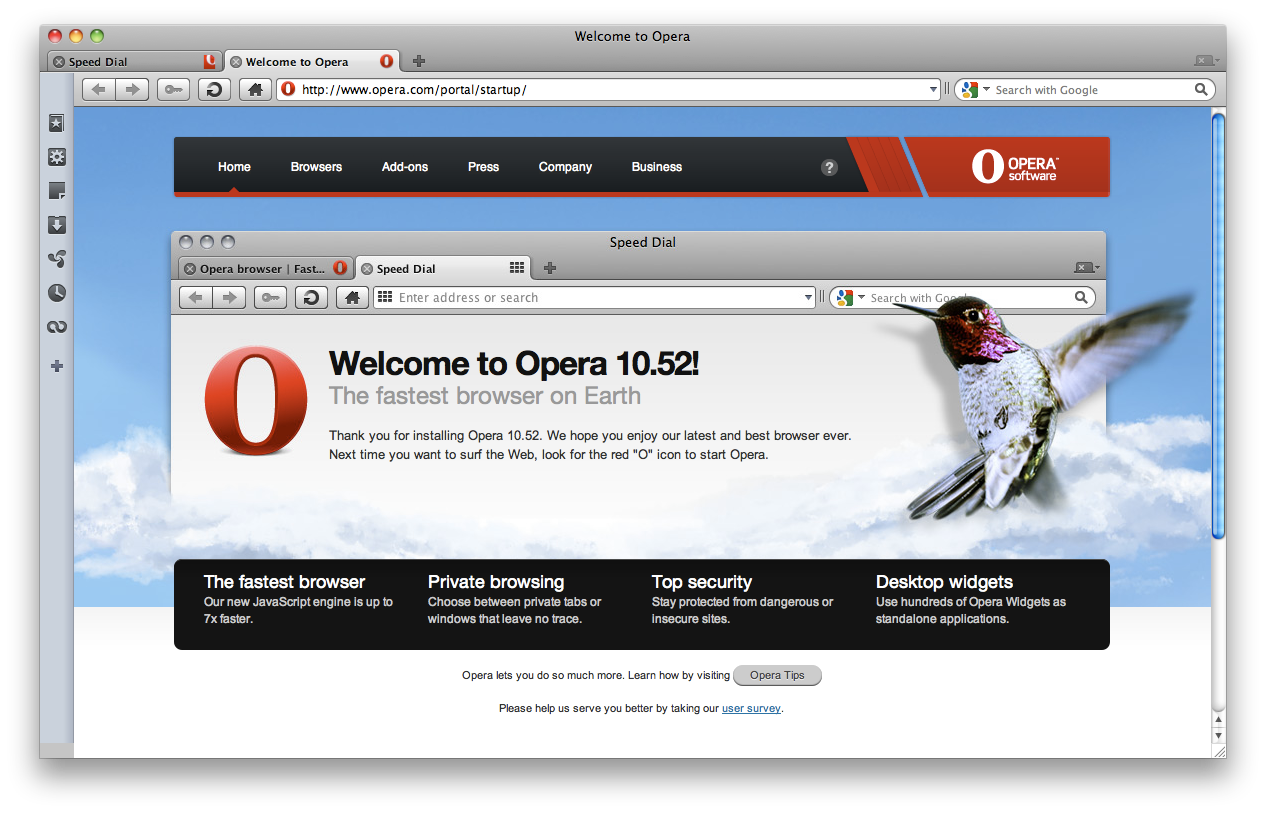Open the Notes panel
This screenshot has width=1266, height=813.
coord(57,191)
